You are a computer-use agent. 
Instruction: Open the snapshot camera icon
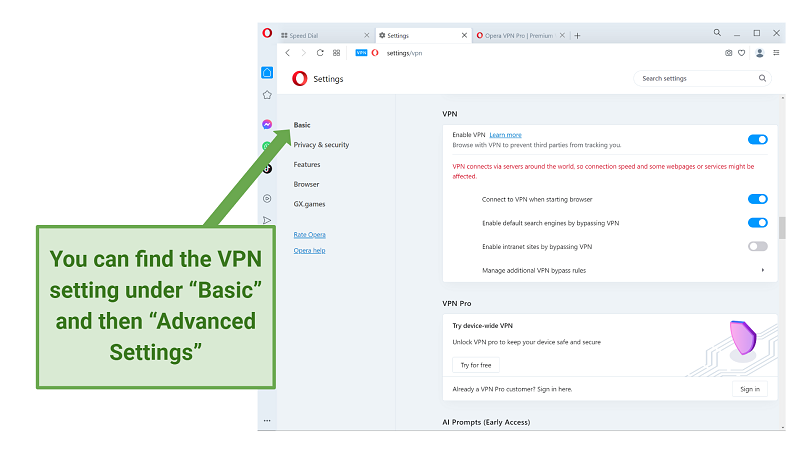point(728,53)
